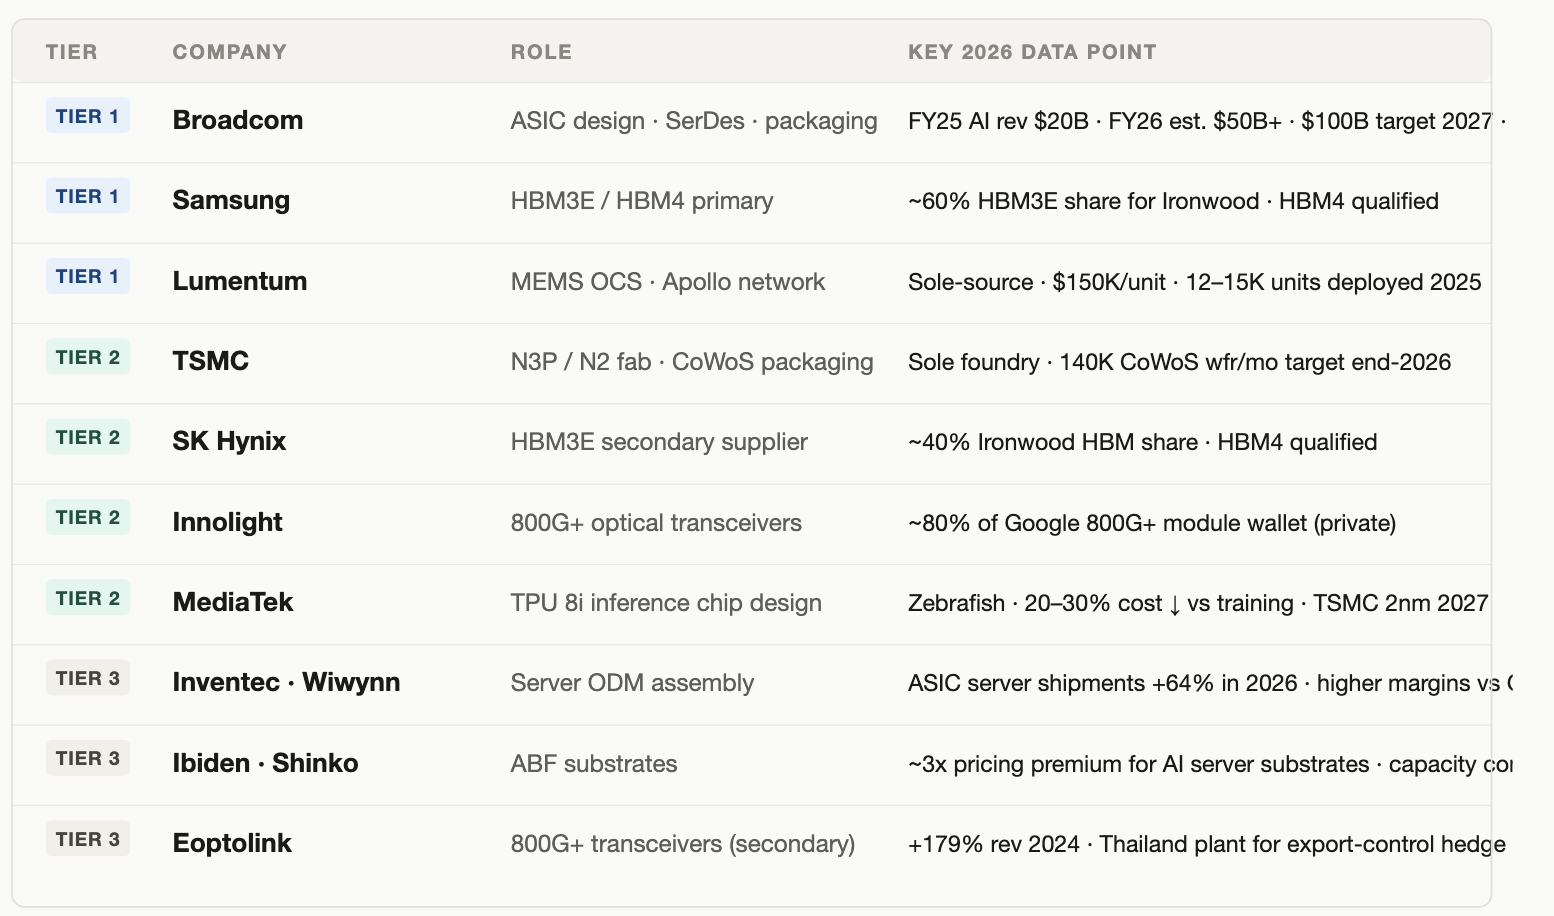
Task: Click the "Zebrafish · 20–30% cost" data point
Action: point(1035,603)
